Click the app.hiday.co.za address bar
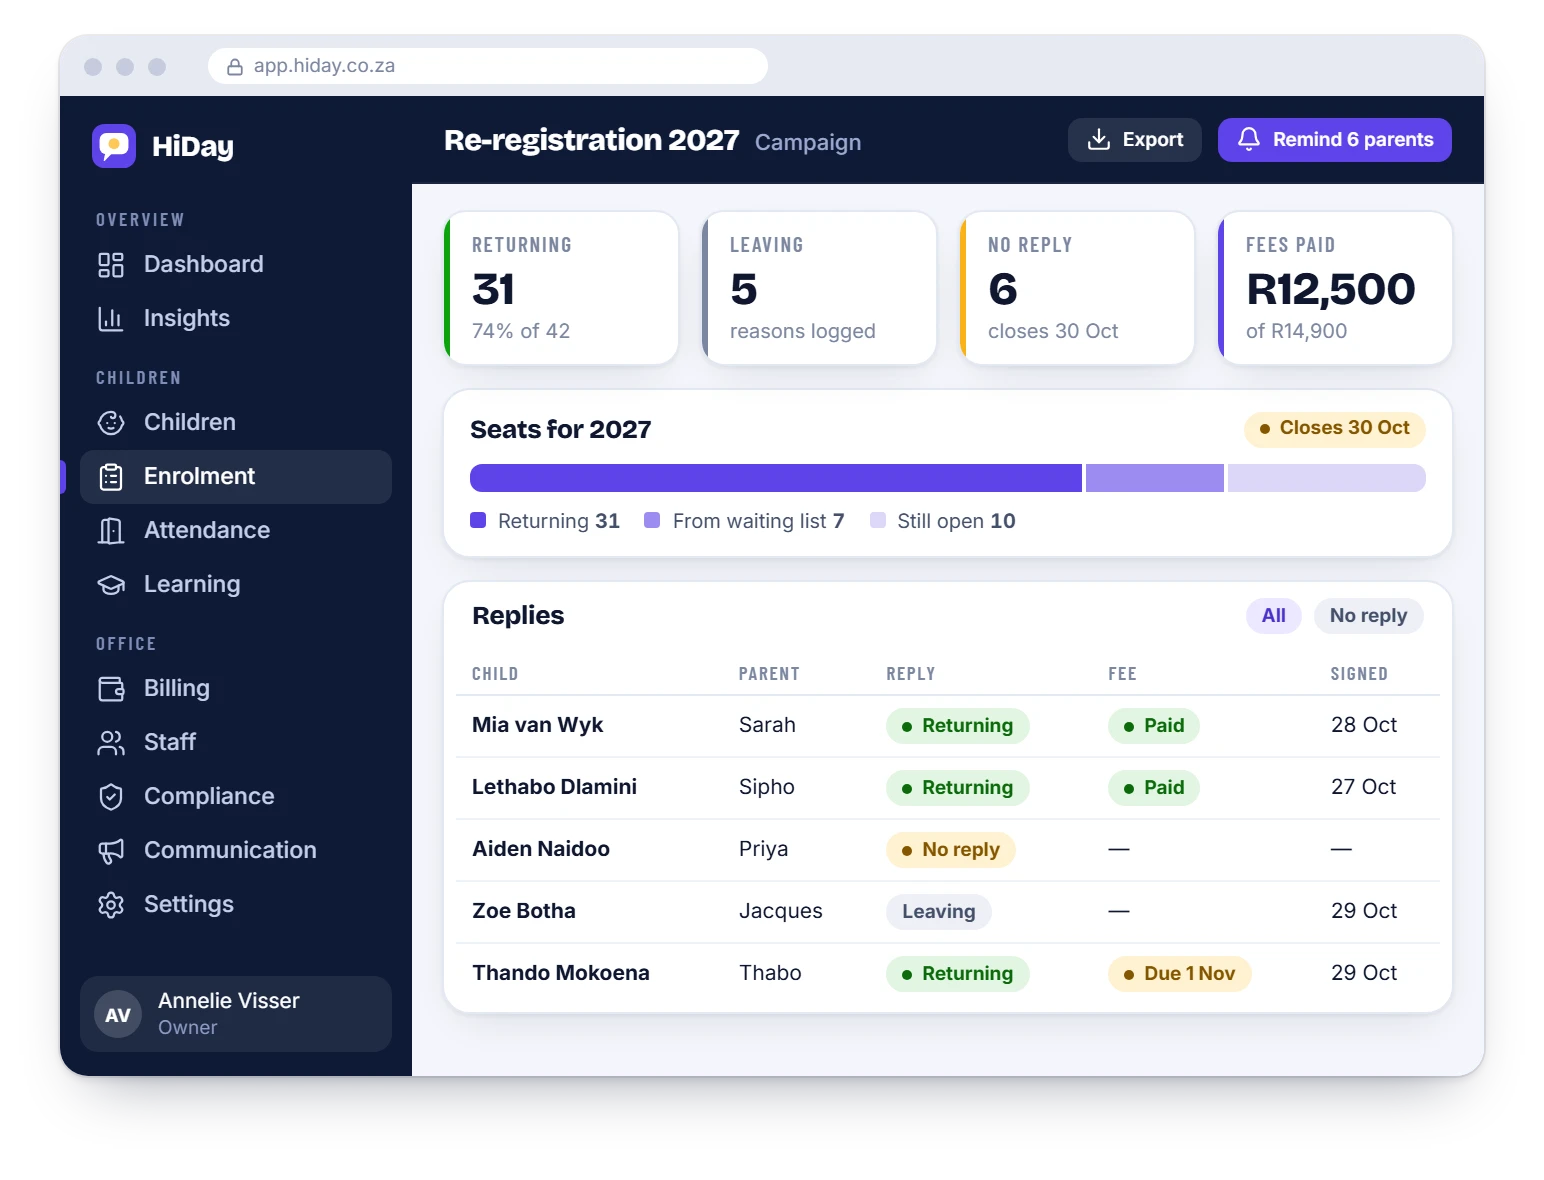The image size is (1544, 1180). (x=488, y=66)
